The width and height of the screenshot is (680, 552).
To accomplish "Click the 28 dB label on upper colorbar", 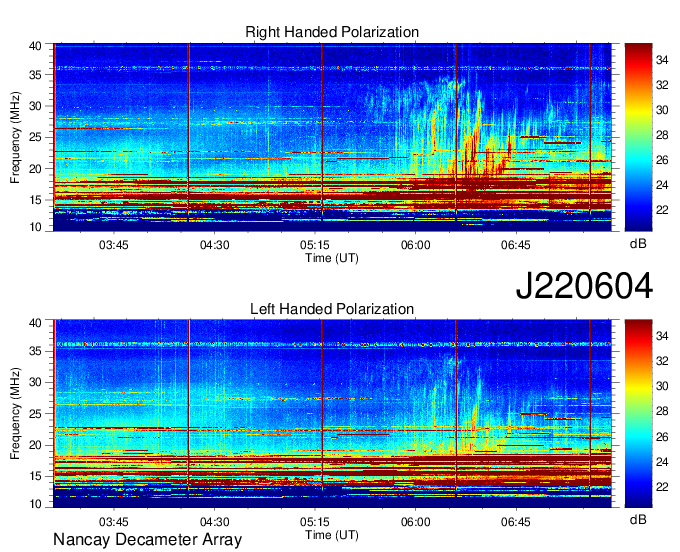I will [662, 135].
